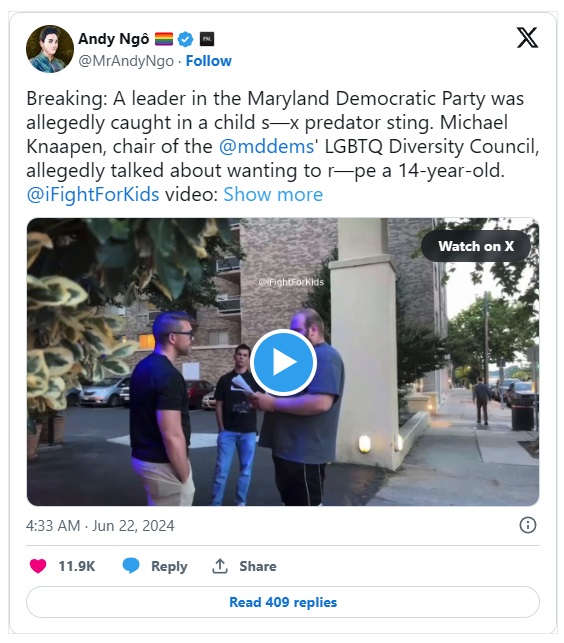Follow the @MrAndyNgo account

[x=209, y=61]
